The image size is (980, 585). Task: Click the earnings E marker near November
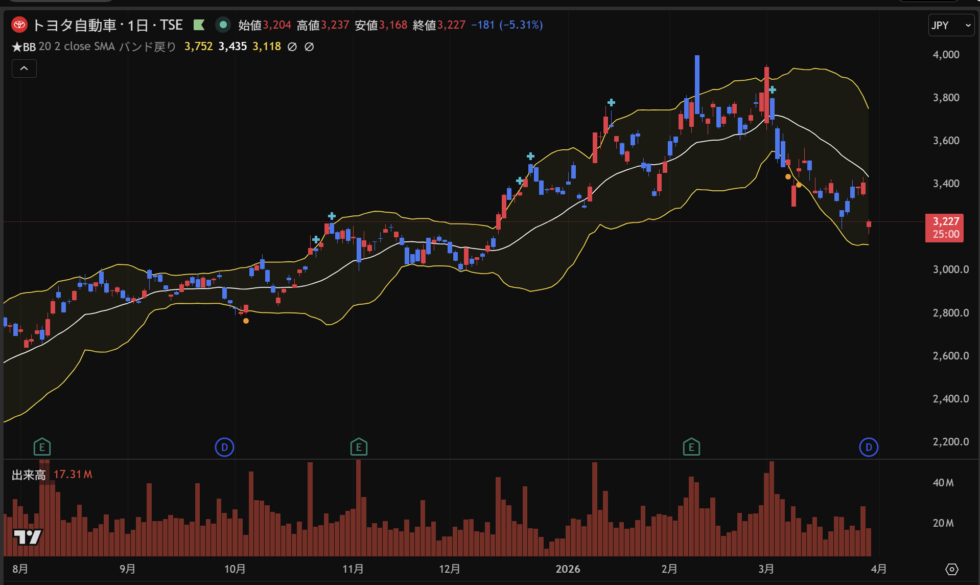(359, 446)
